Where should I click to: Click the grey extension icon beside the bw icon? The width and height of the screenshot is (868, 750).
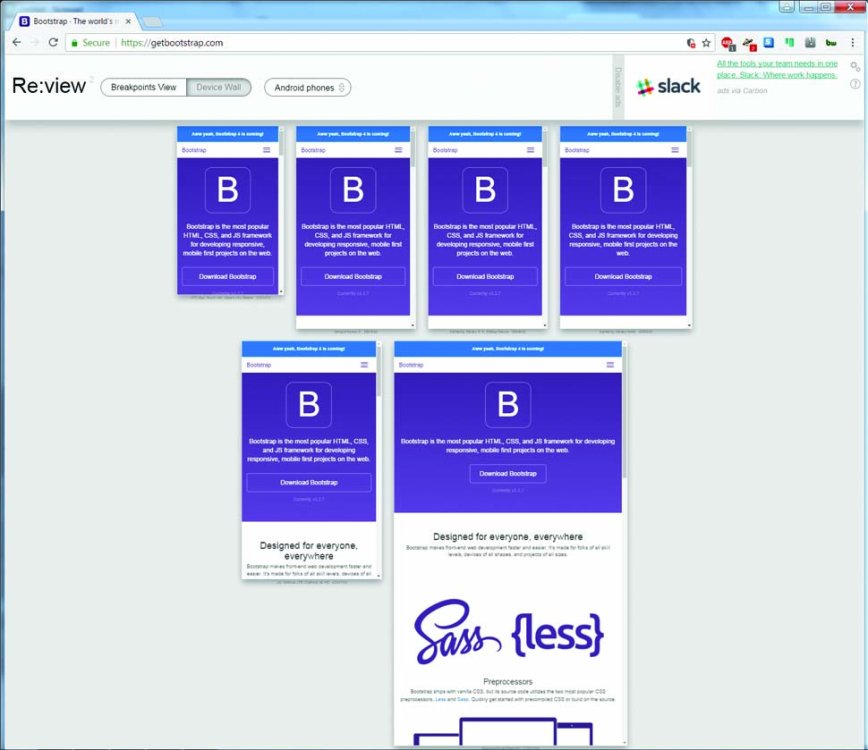tap(810, 43)
